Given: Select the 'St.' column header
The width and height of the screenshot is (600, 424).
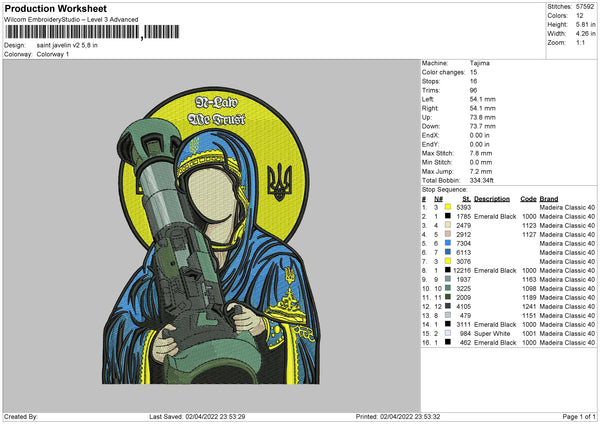Looking at the screenshot, I should 466,199.
